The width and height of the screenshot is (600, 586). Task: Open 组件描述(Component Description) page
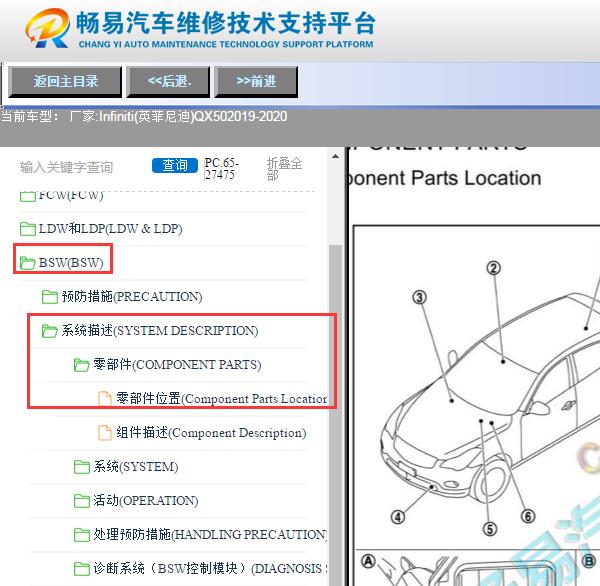[x=211, y=433]
